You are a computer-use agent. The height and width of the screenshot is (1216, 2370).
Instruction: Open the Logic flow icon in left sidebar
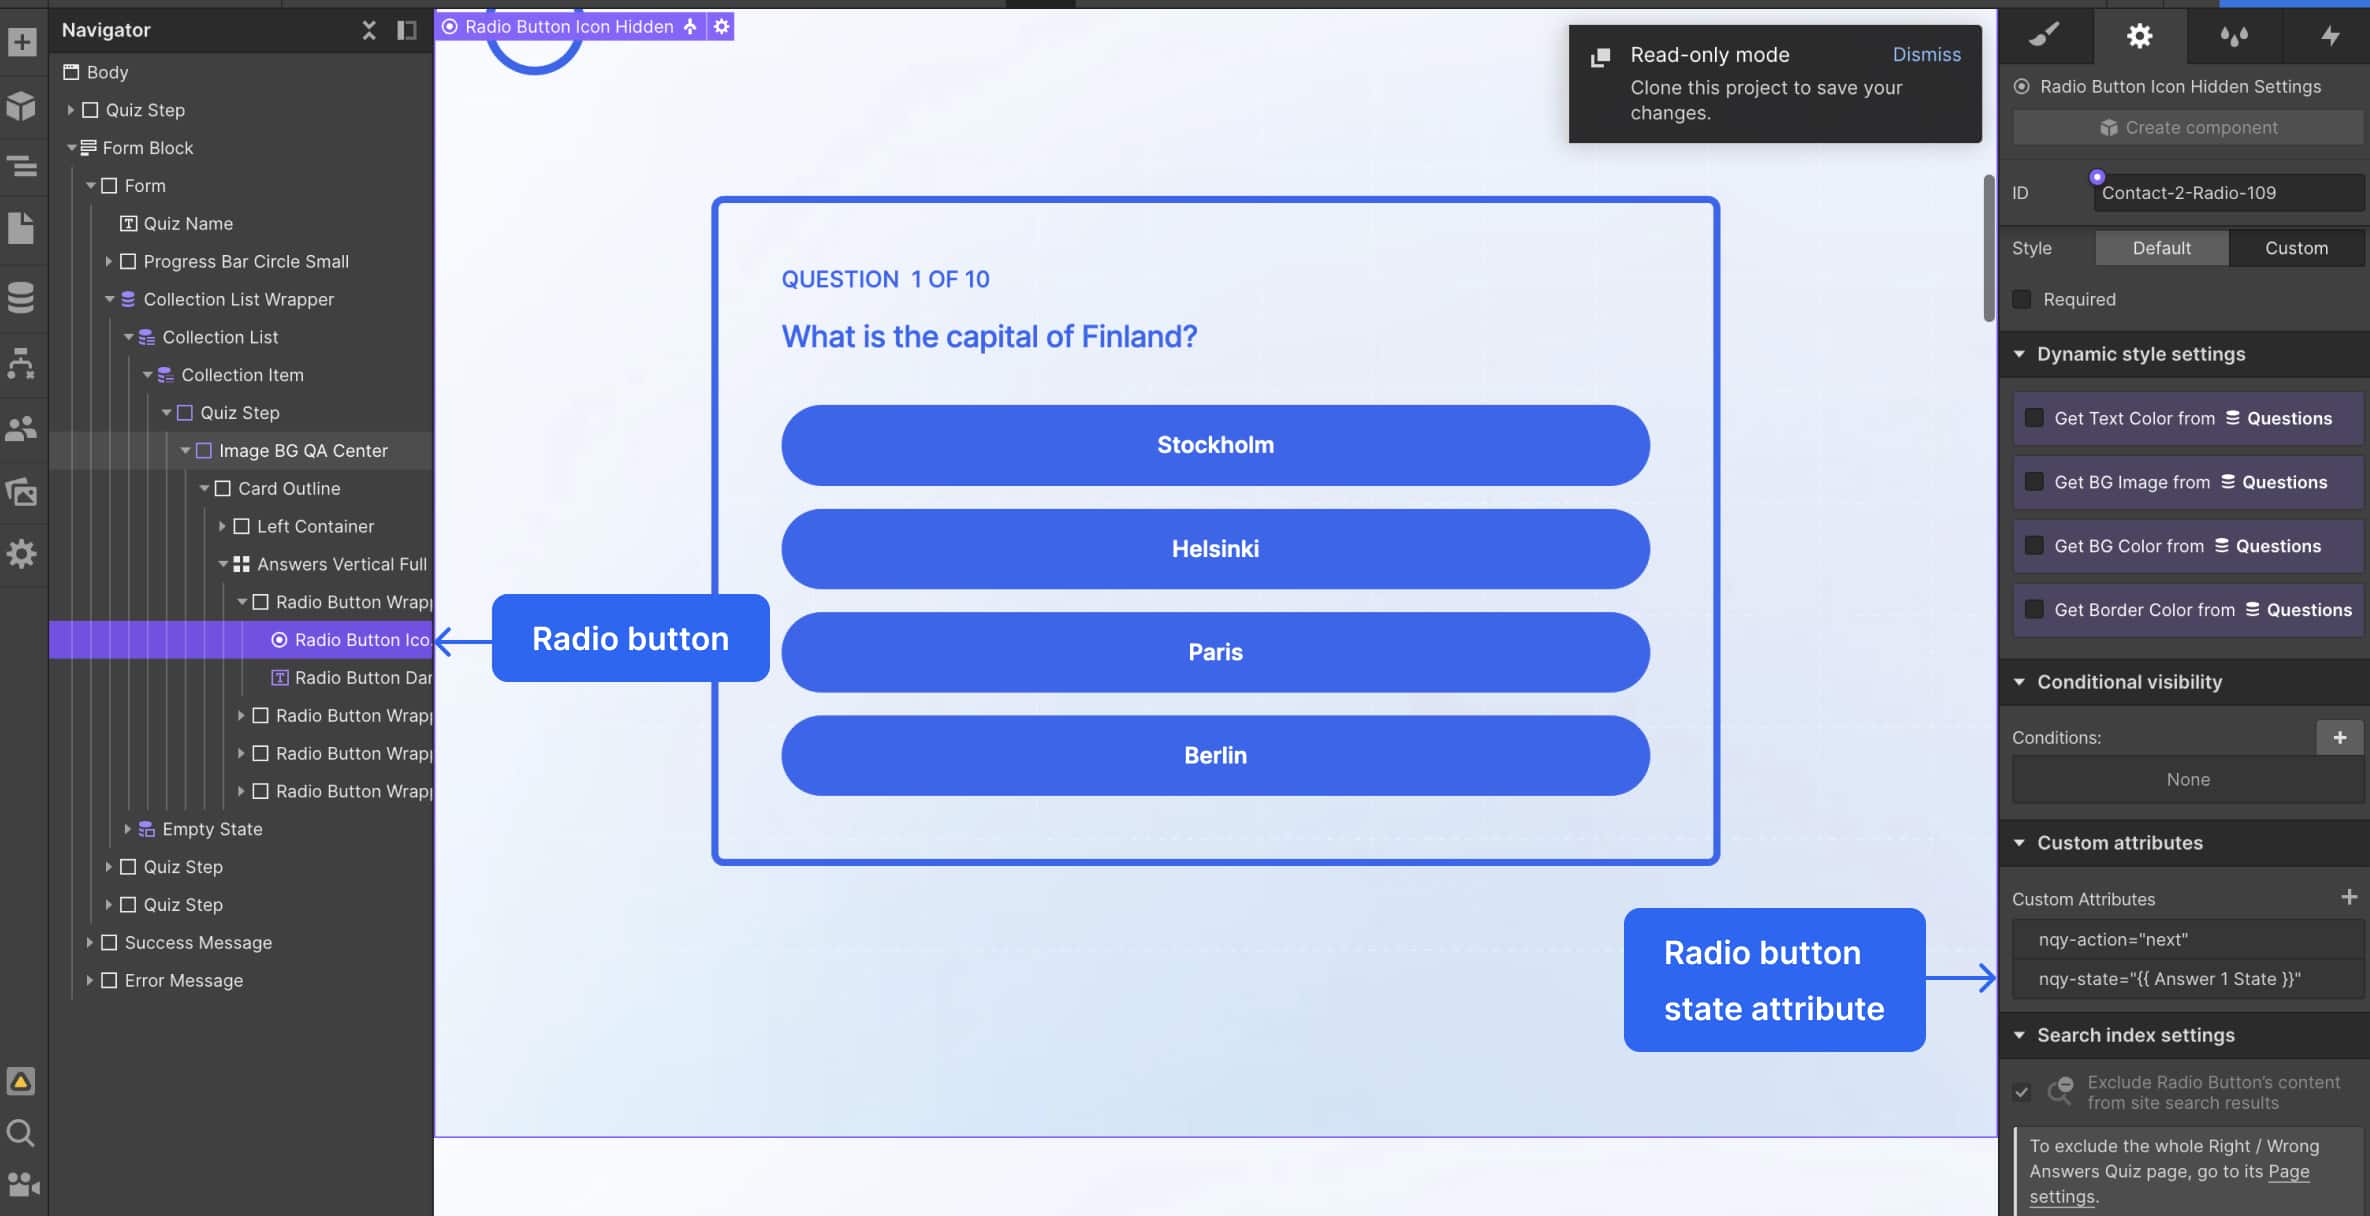[x=22, y=364]
